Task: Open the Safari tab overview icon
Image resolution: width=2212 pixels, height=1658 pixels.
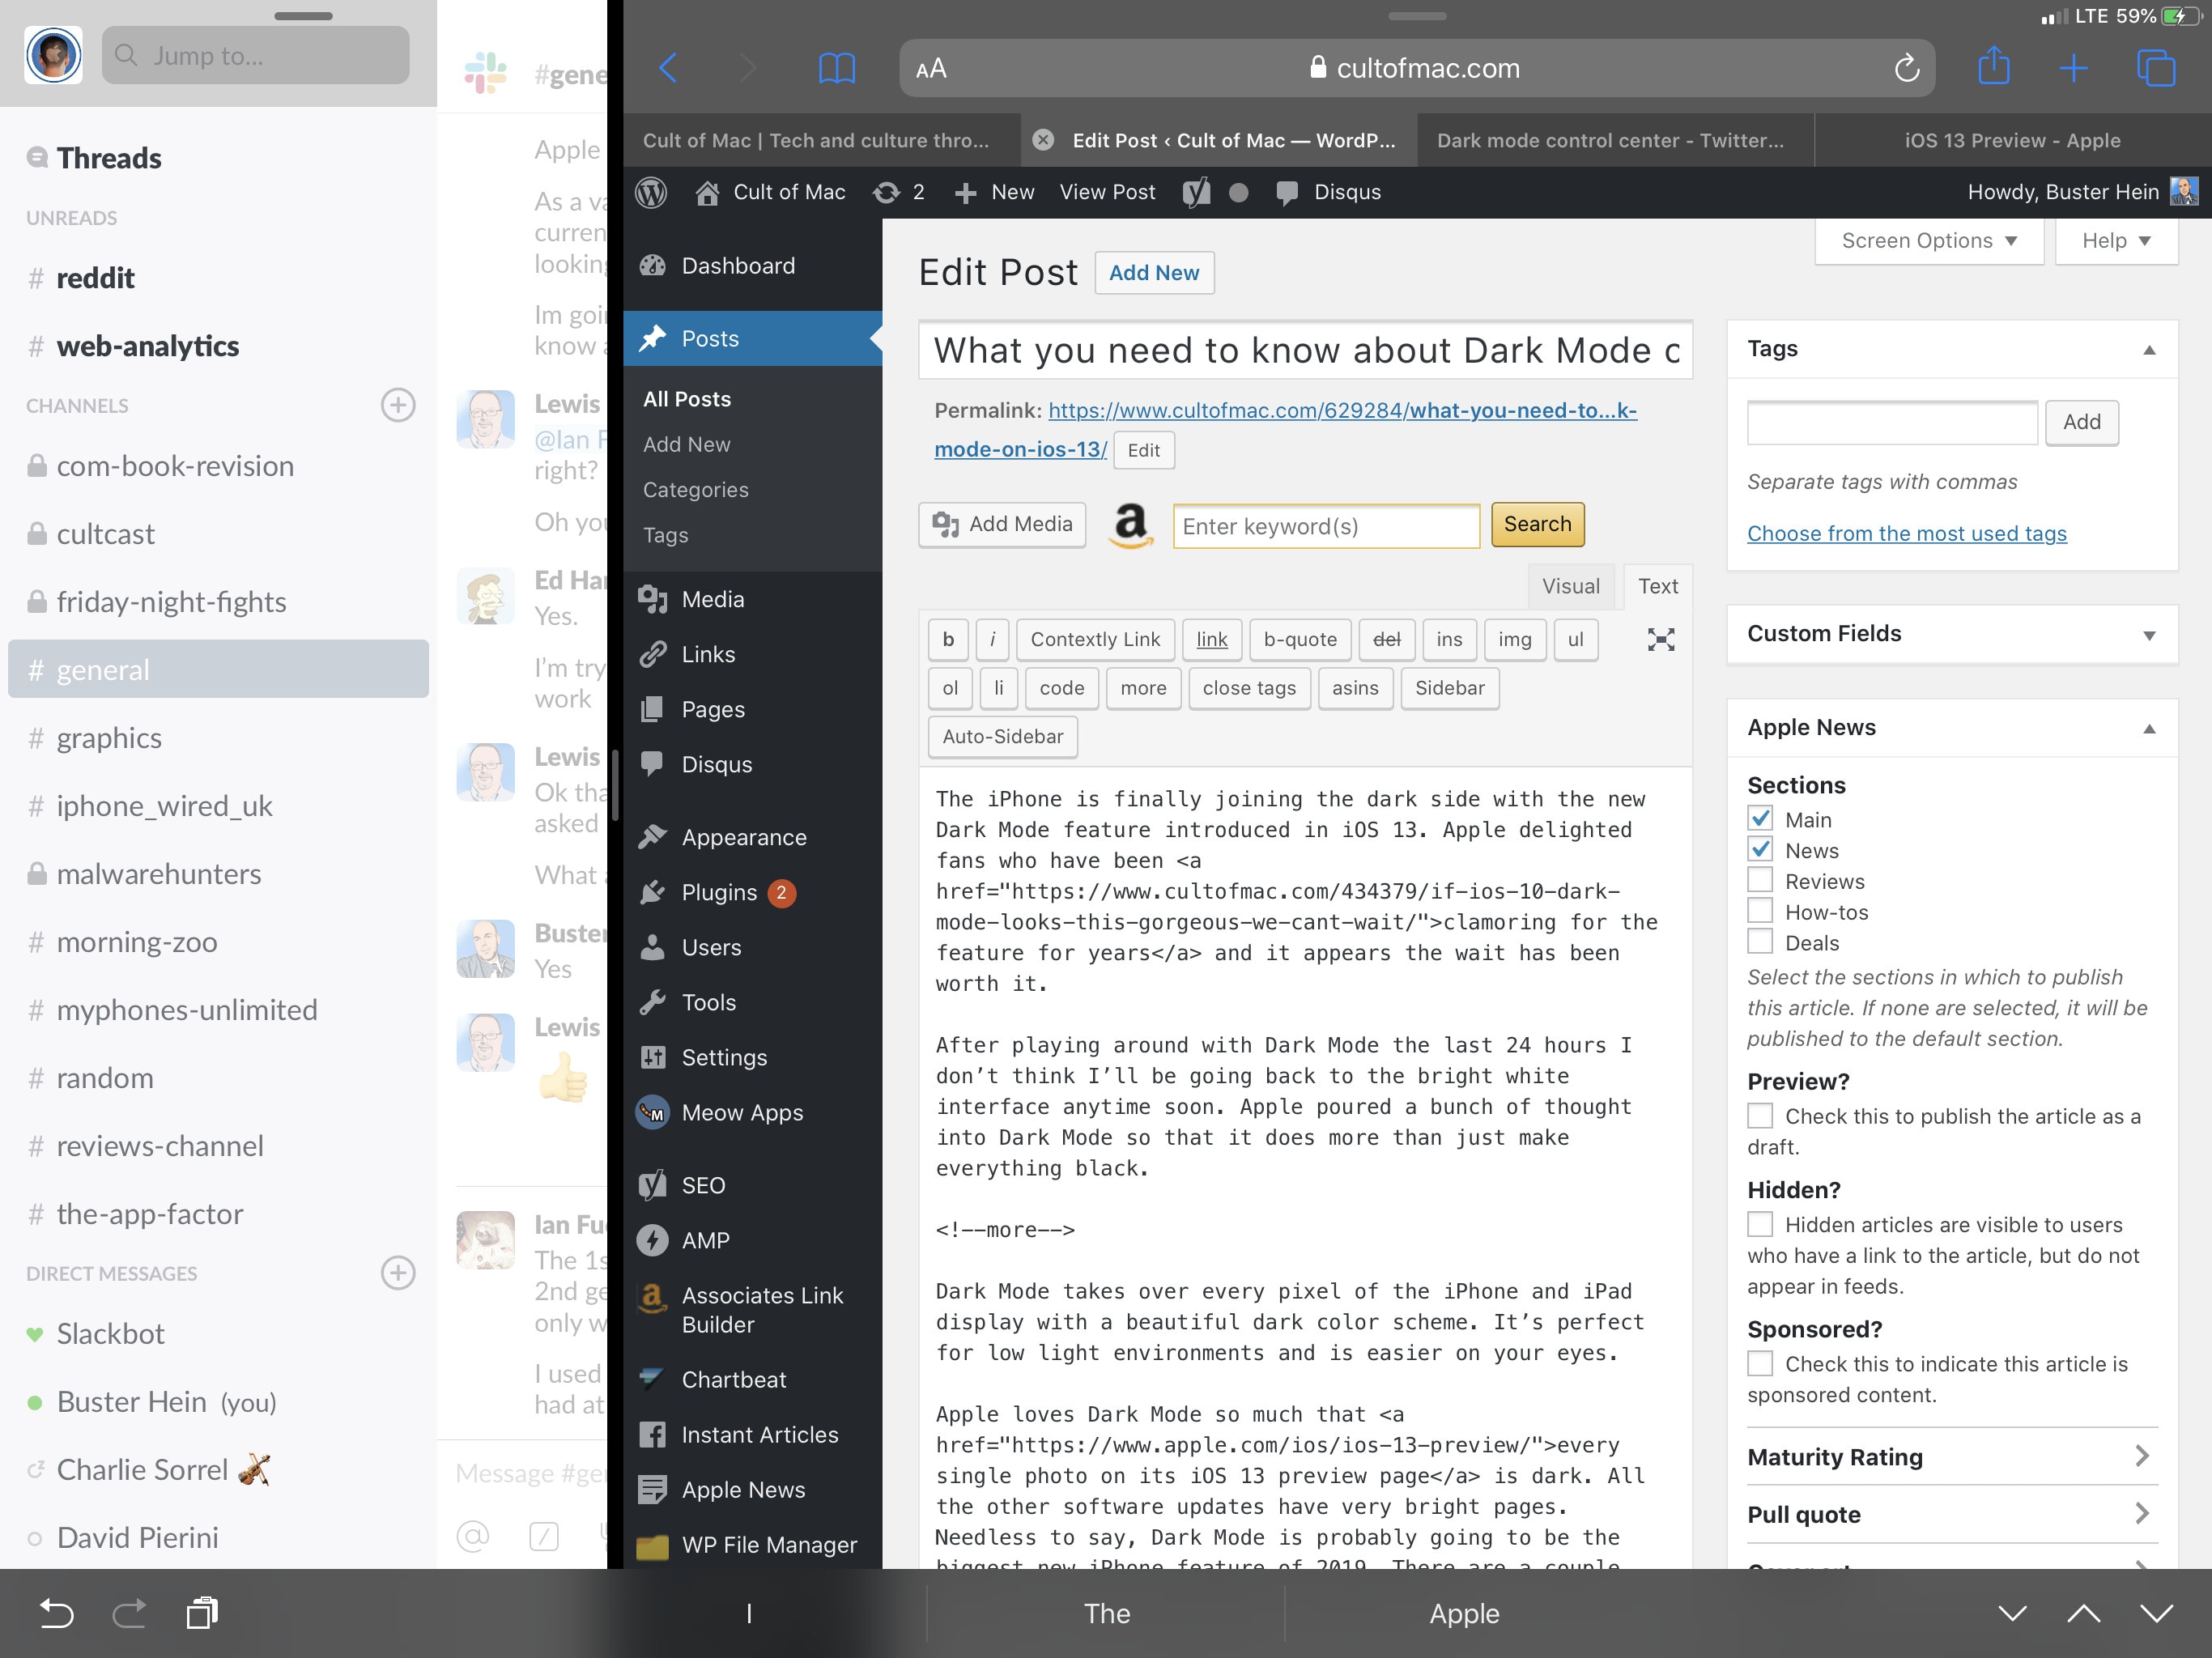Action: click(2155, 68)
